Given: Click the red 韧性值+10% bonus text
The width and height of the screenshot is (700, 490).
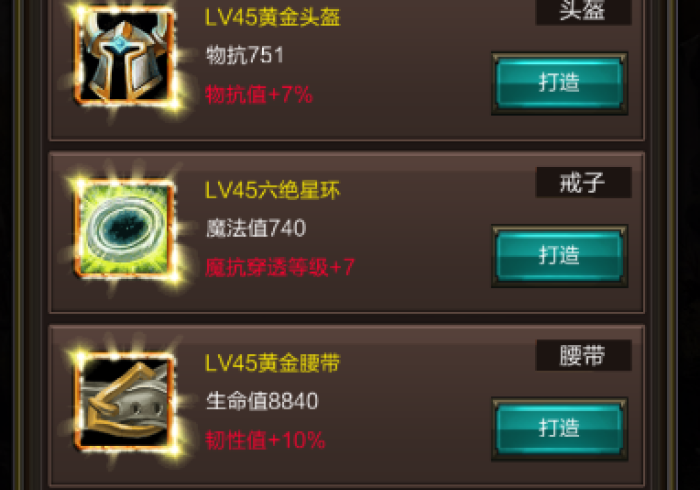Looking at the screenshot, I should click(265, 440).
